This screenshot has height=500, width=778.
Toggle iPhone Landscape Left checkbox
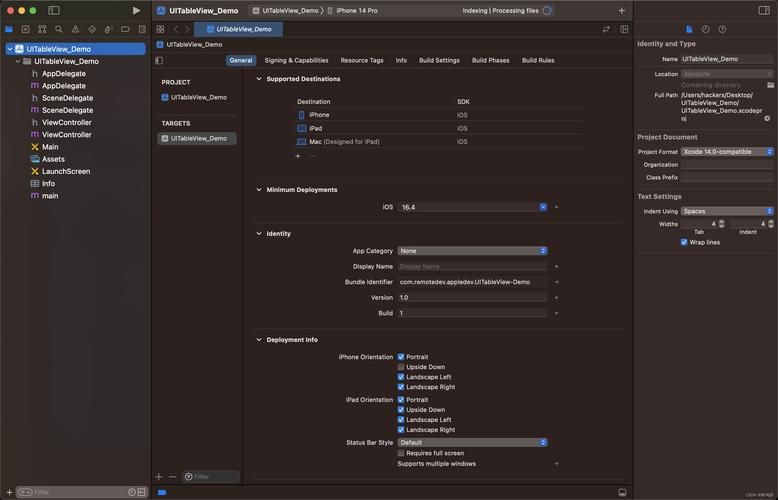point(401,377)
